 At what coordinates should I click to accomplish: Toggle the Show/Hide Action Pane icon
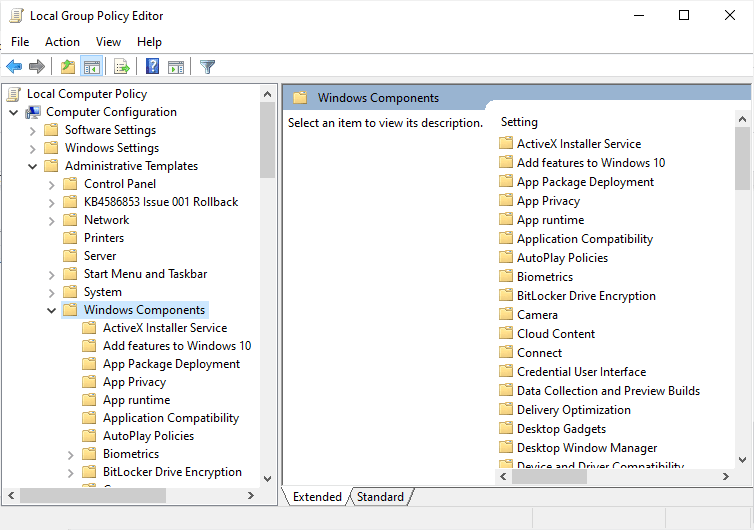click(176, 67)
